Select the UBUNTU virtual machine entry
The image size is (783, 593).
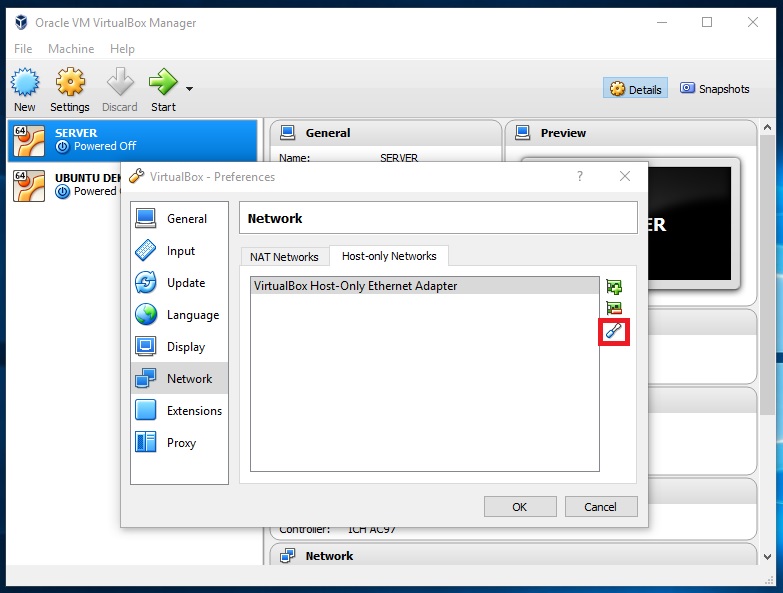(x=64, y=186)
